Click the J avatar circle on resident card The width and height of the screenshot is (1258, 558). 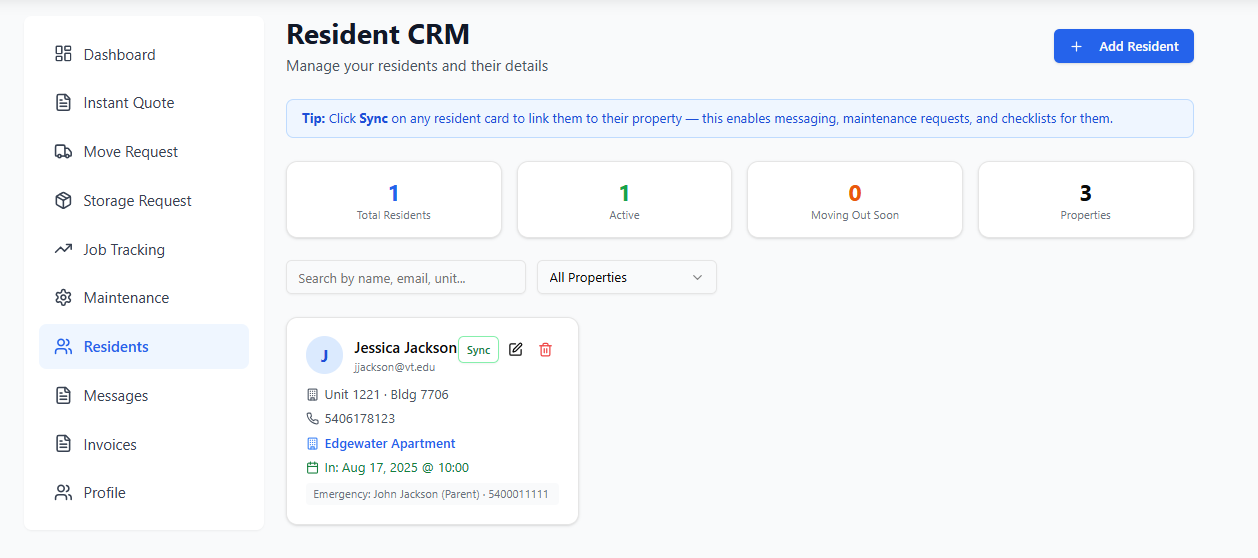point(324,355)
